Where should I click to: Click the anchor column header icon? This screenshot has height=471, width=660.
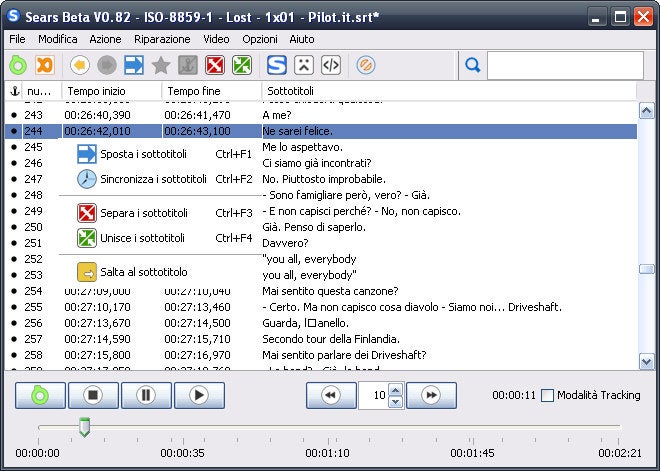click(15, 91)
